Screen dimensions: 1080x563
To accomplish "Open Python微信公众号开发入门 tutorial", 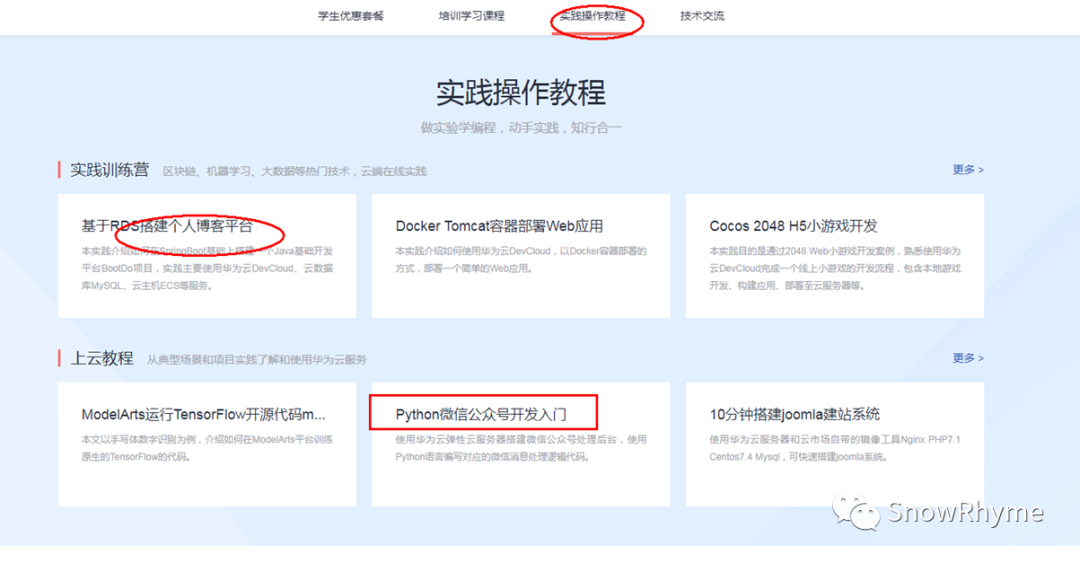I will (x=481, y=414).
